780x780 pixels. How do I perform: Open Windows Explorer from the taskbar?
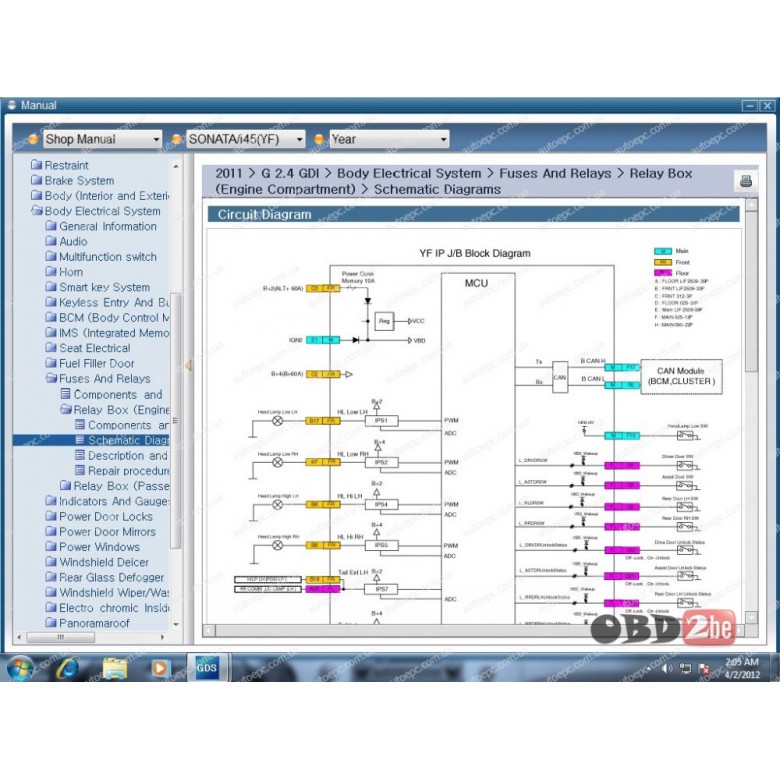coord(115,668)
